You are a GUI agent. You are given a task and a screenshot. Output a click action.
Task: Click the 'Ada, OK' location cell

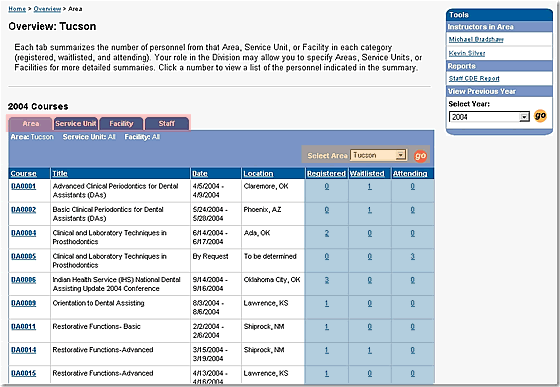(257, 233)
